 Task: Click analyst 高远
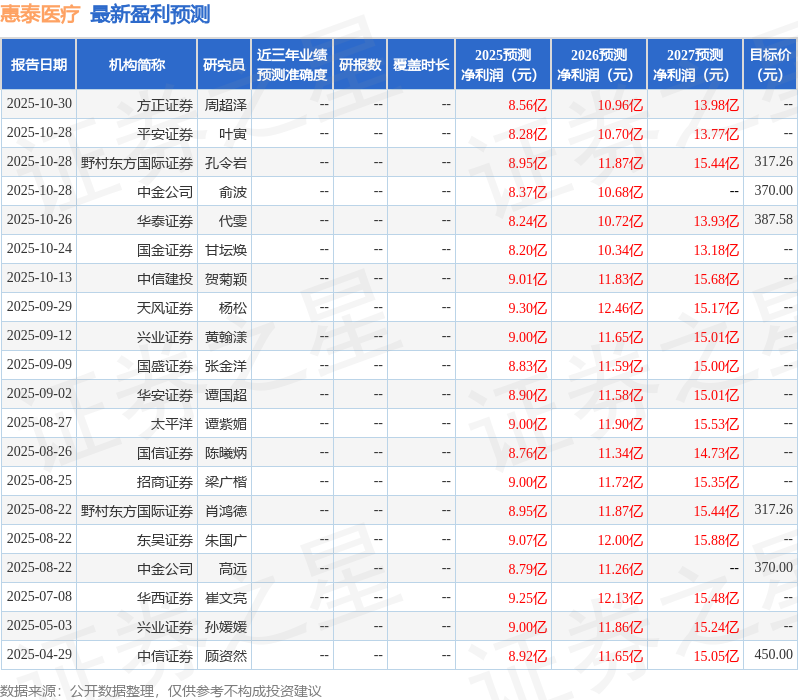[x=233, y=569]
